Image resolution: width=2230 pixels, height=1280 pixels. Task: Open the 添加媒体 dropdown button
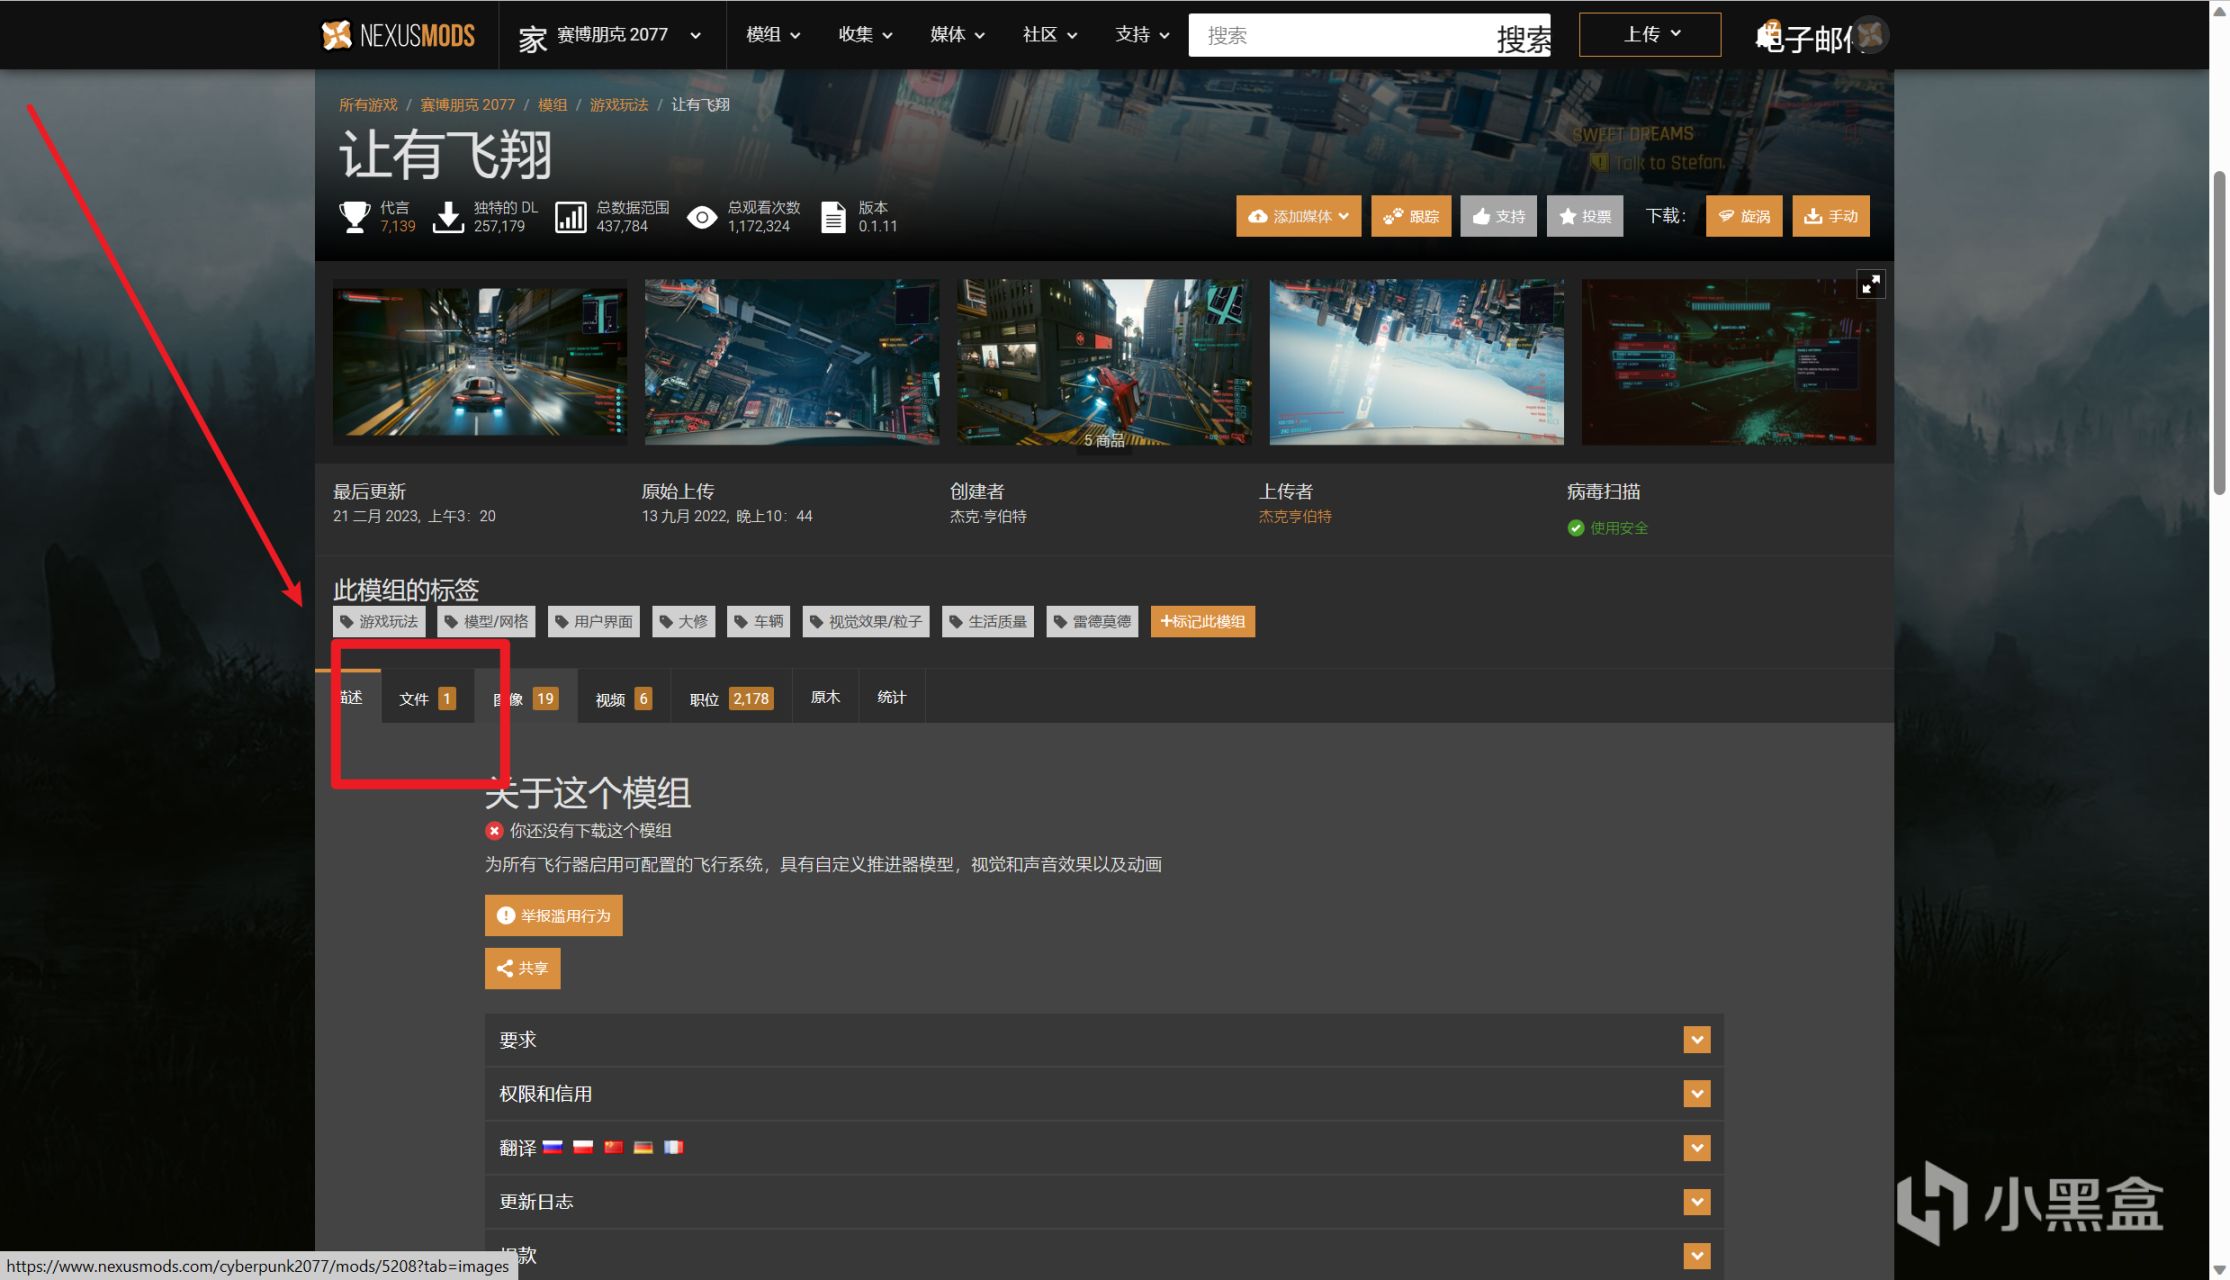point(1298,216)
